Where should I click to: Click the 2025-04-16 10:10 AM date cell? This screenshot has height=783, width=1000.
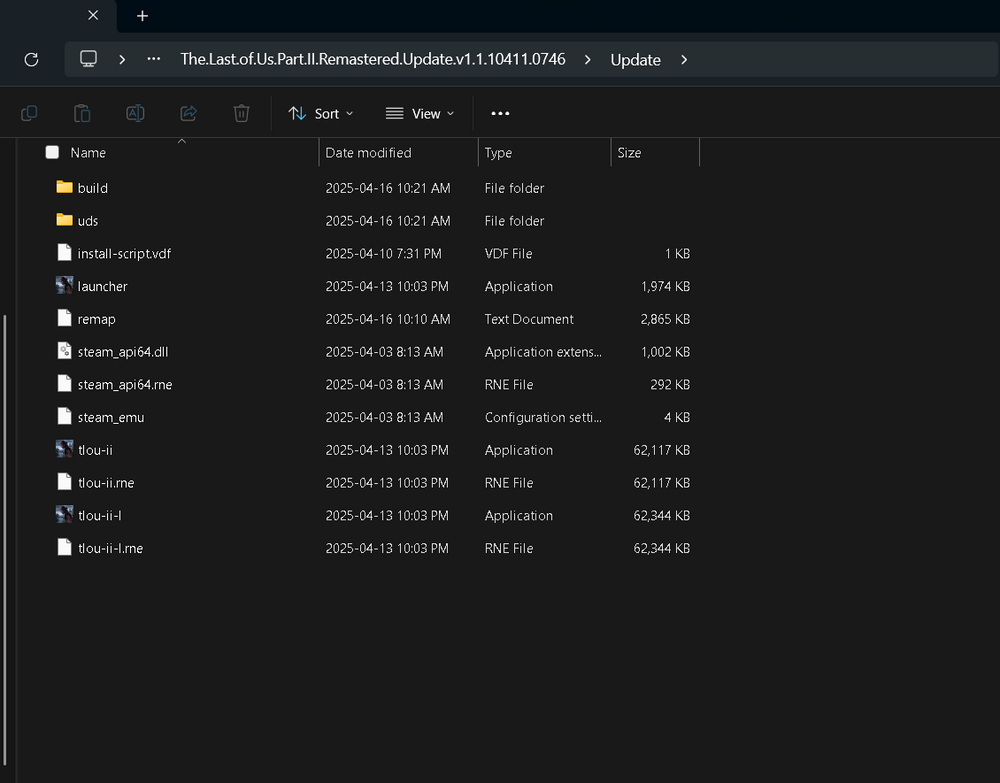coord(388,319)
